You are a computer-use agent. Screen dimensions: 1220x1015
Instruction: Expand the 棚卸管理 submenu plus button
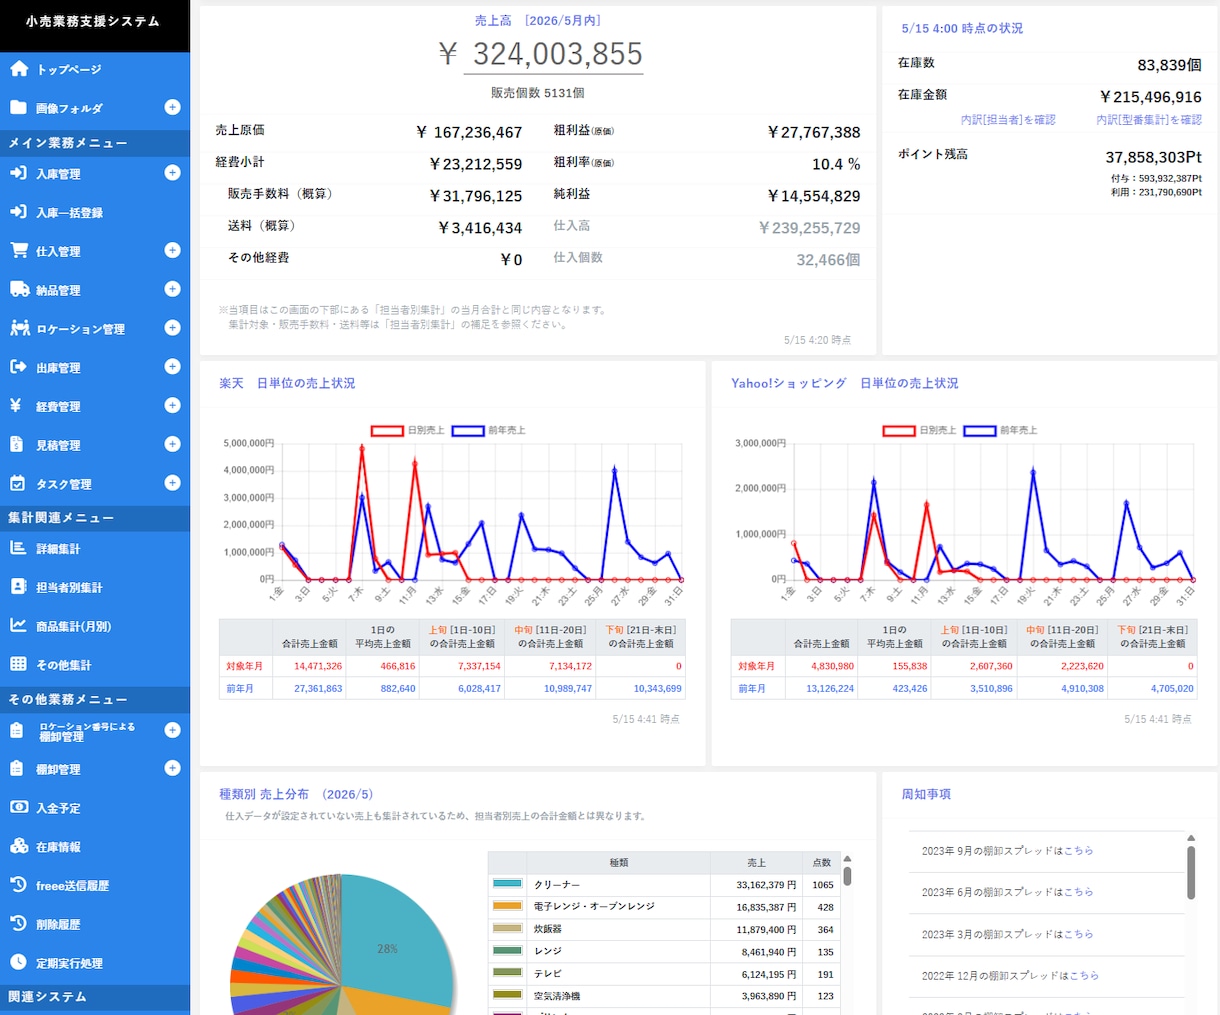pyautogui.click(x=172, y=768)
